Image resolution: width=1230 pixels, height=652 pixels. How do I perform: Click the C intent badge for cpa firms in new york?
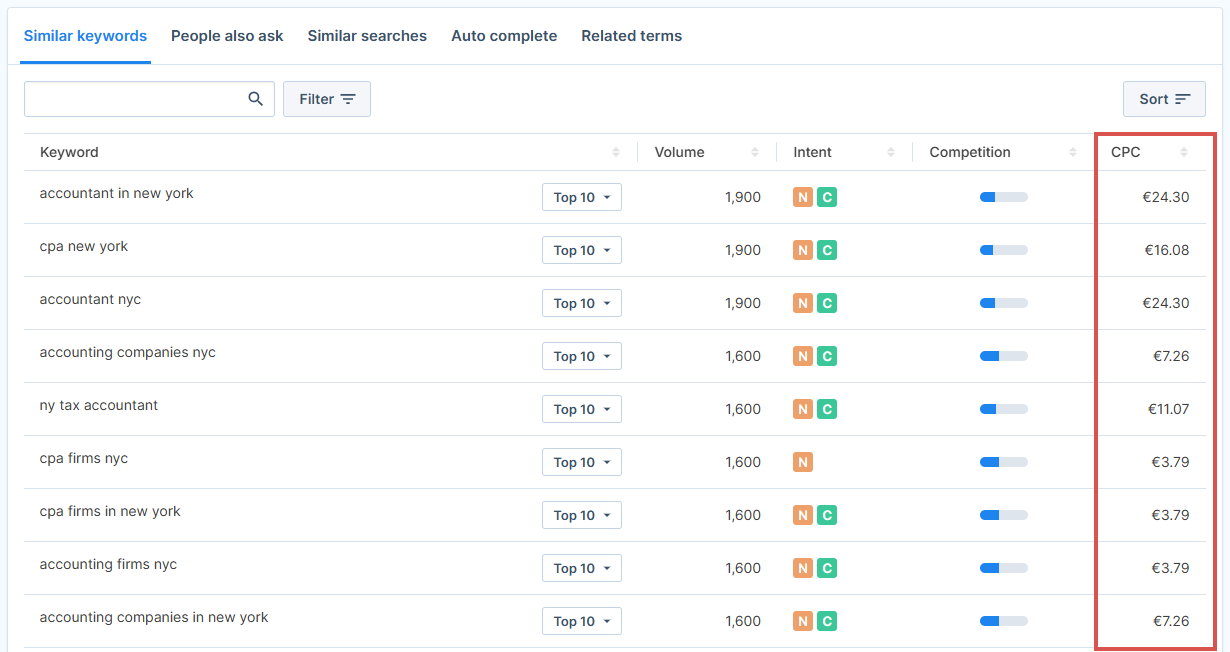tap(827, 515)
